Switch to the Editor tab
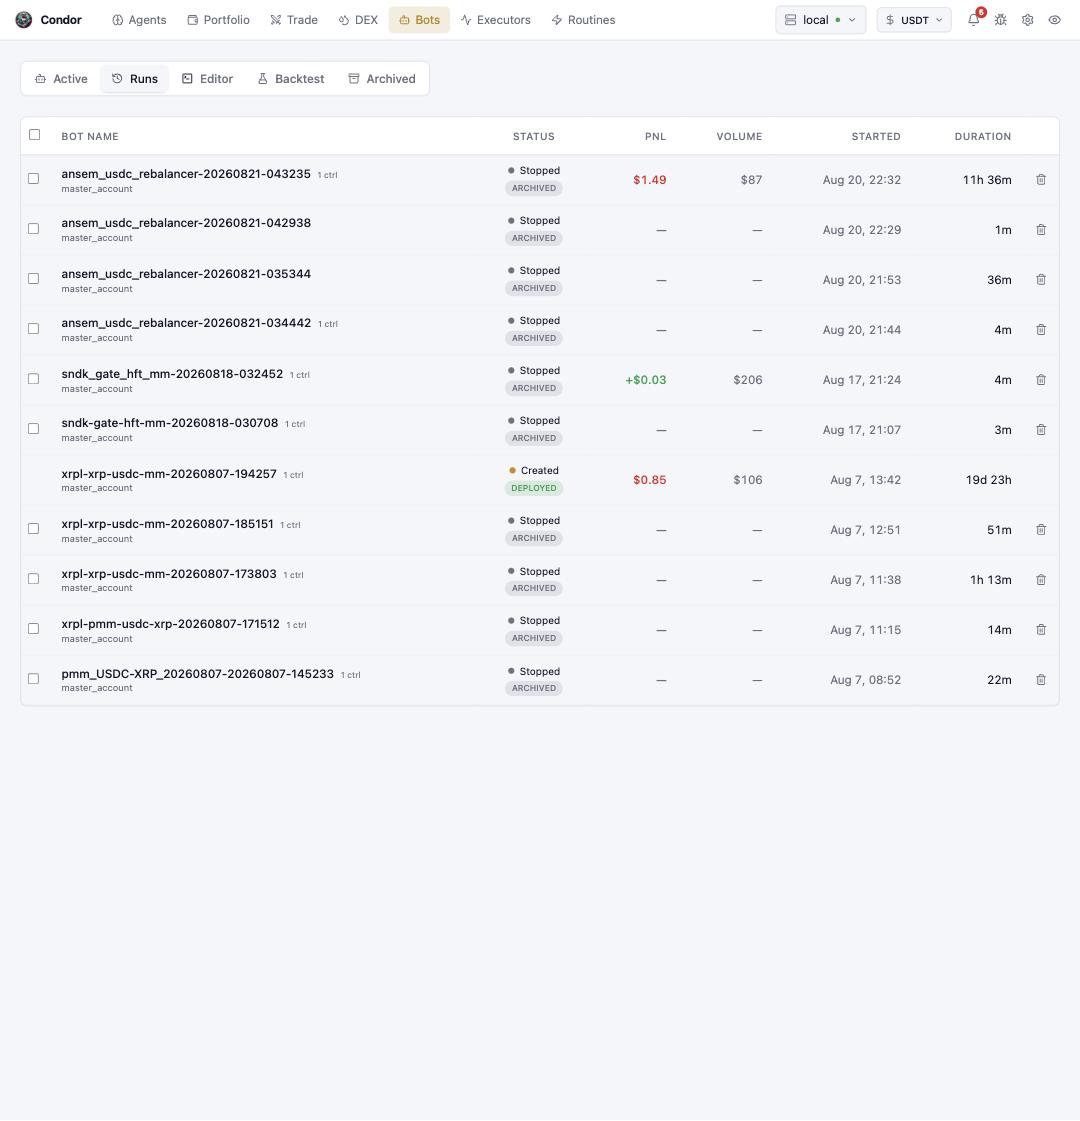 click(207, 79)
